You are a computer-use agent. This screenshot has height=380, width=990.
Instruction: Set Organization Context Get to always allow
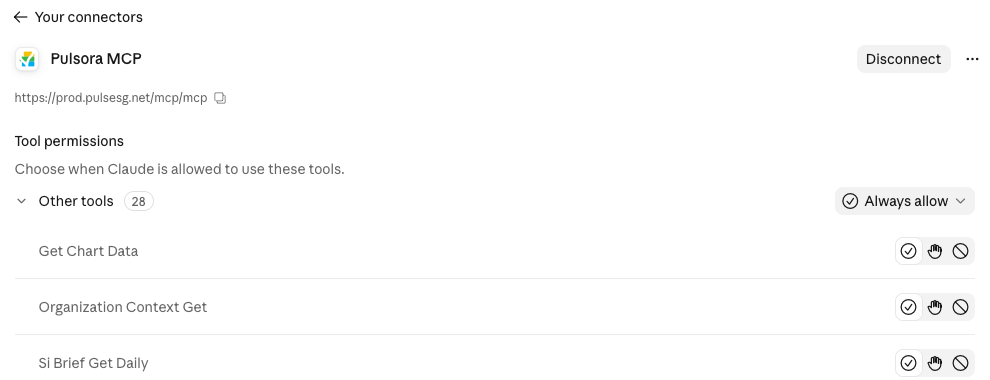tap(908, 307)
